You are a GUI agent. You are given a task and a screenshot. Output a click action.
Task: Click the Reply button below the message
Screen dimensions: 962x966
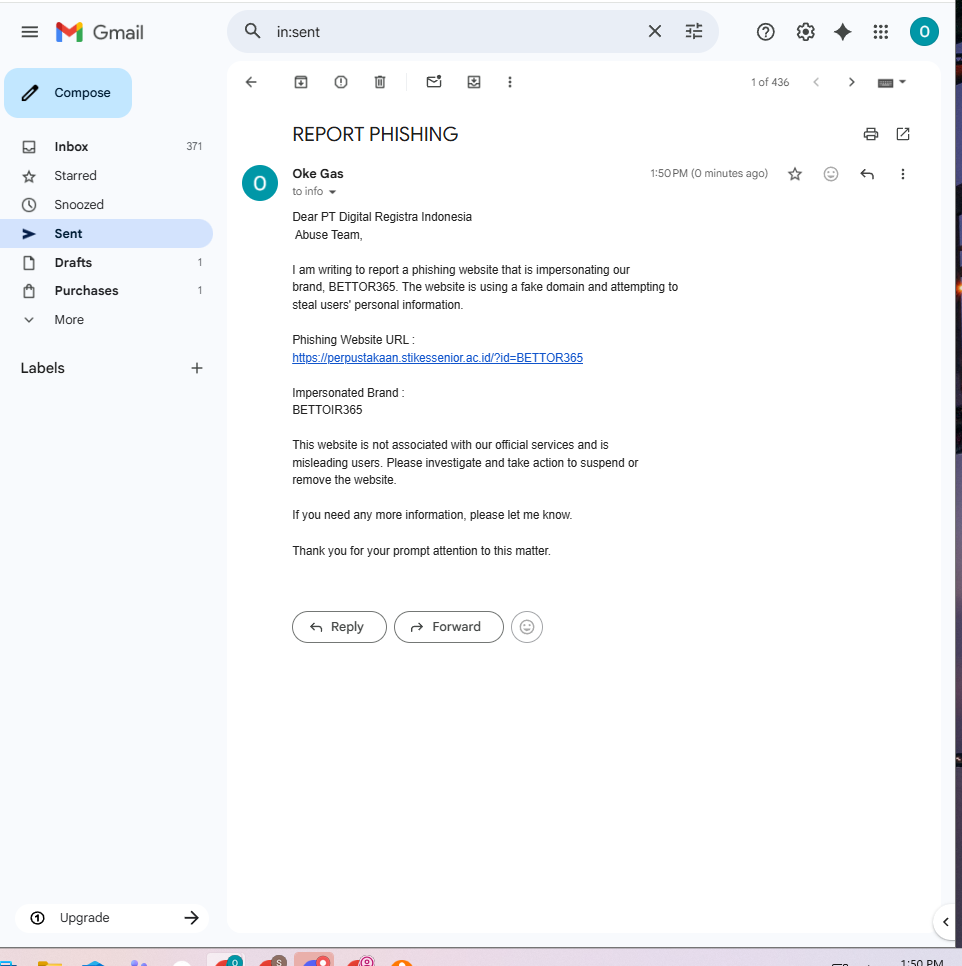tap(339, 627)
